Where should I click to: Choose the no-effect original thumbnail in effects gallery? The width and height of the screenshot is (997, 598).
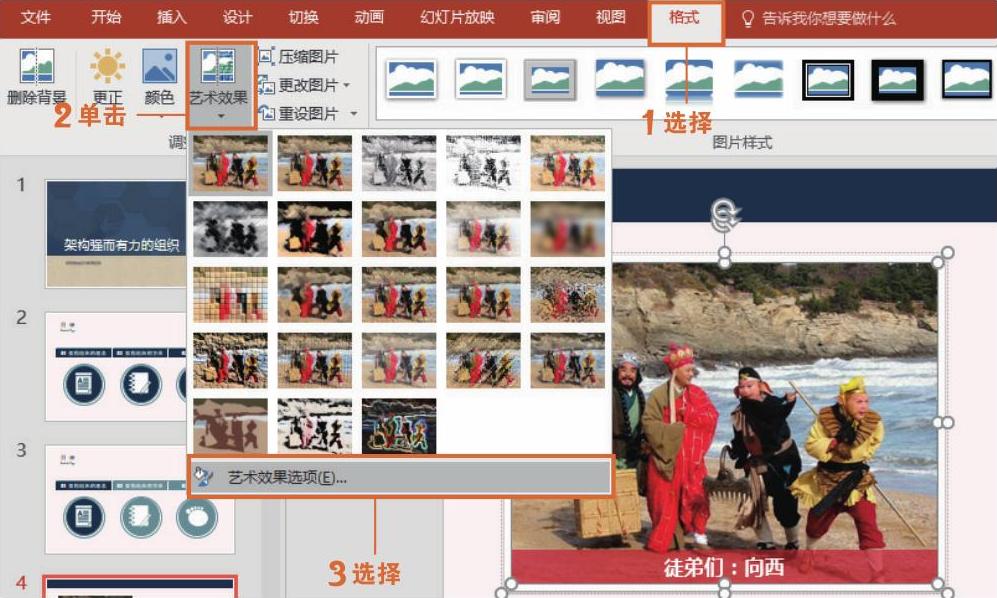point(230,163)
